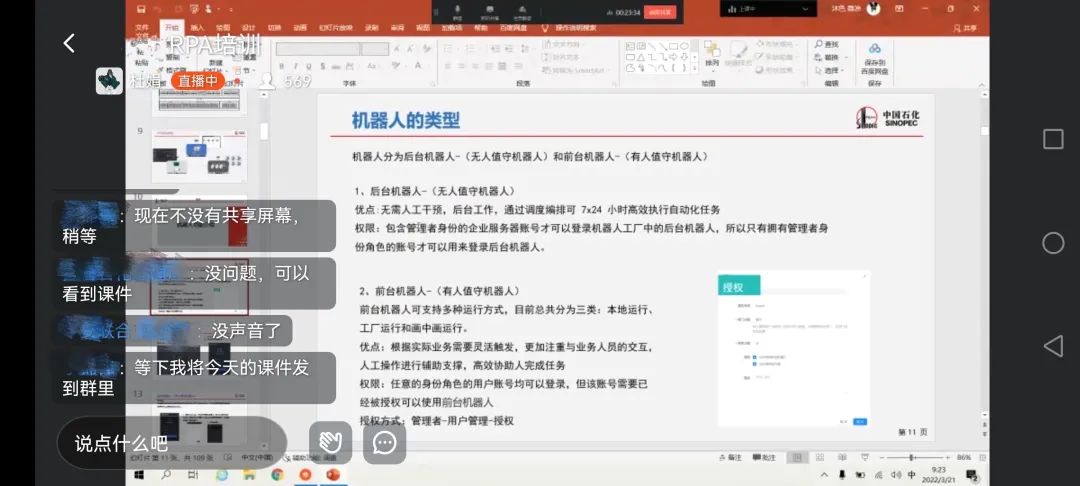
Task: Click the 授权 screenshot image on slide
Action: [793, 349]
